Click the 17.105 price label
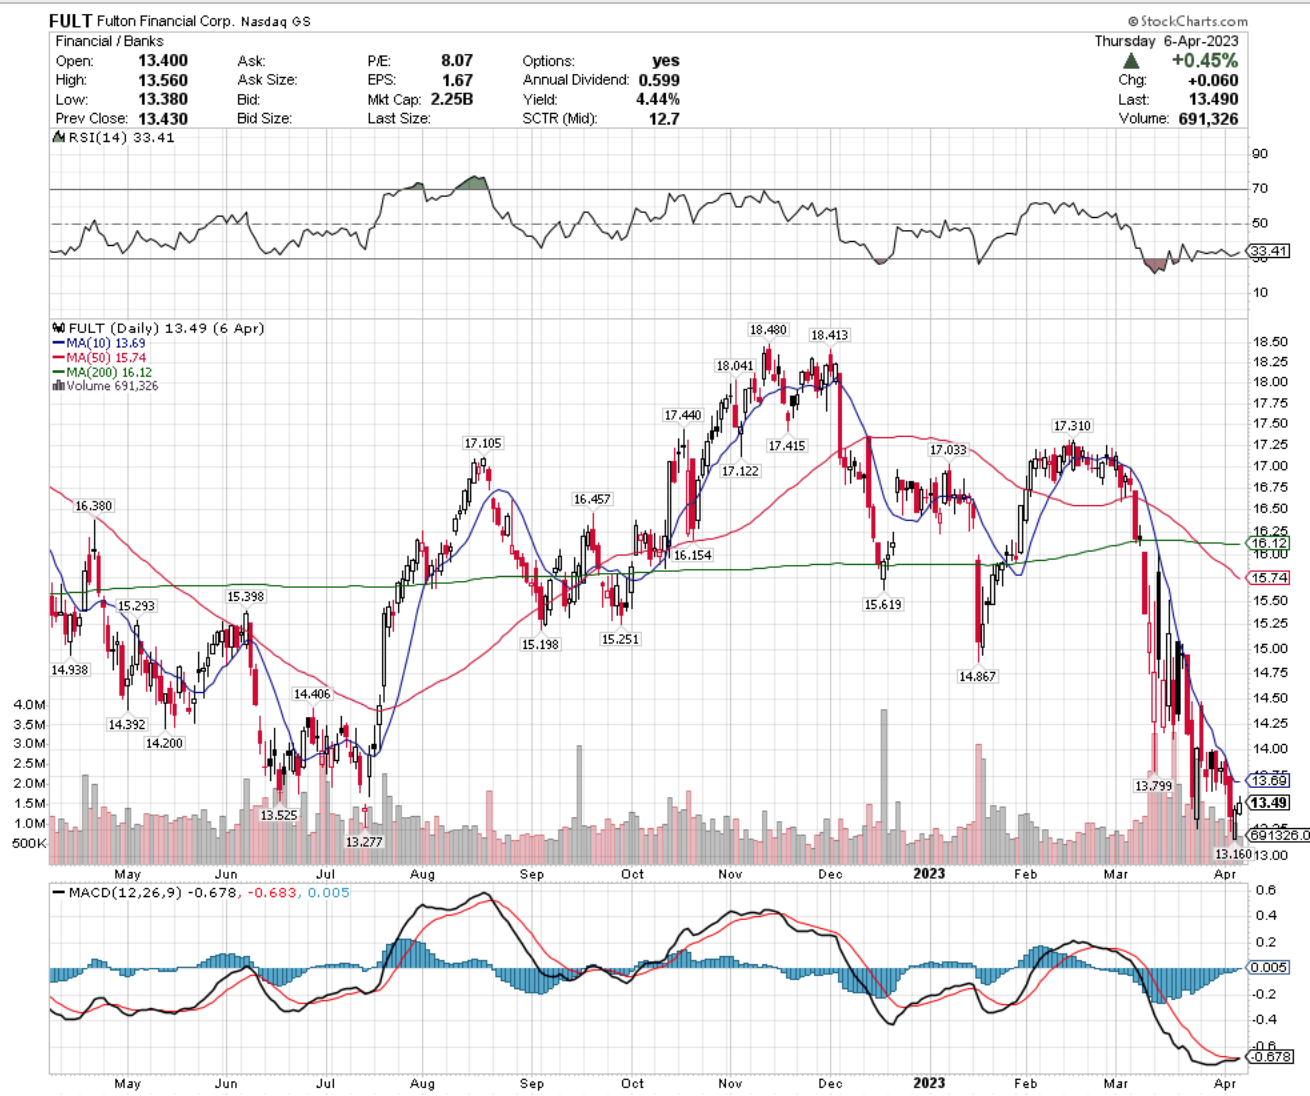 click(x=483, y=443)
